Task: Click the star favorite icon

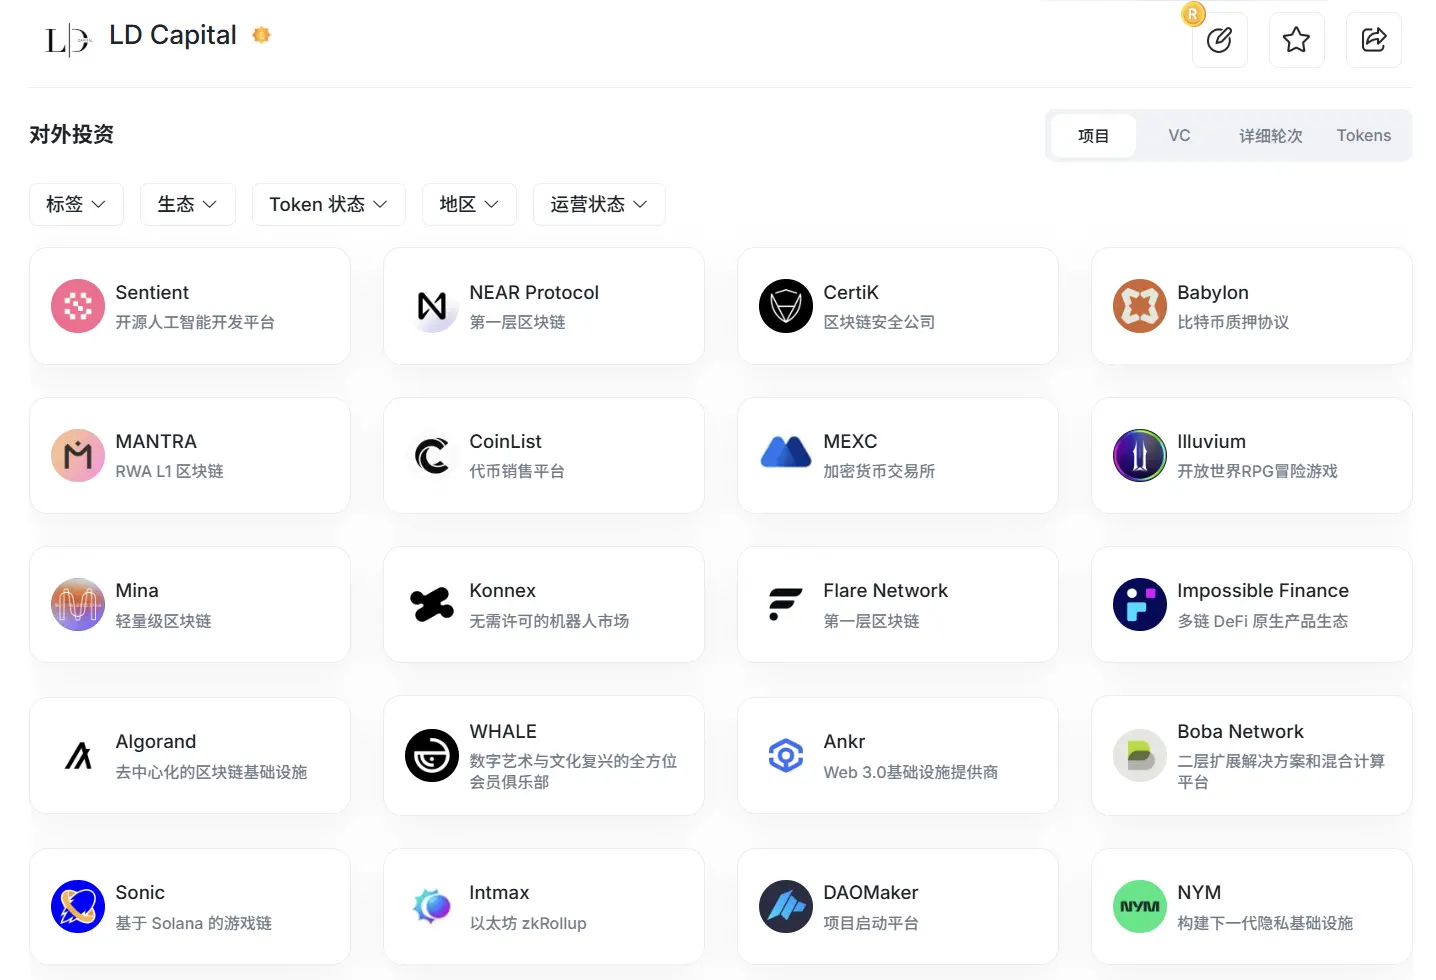Action: pyautogui.click(x=1296, y=40)
